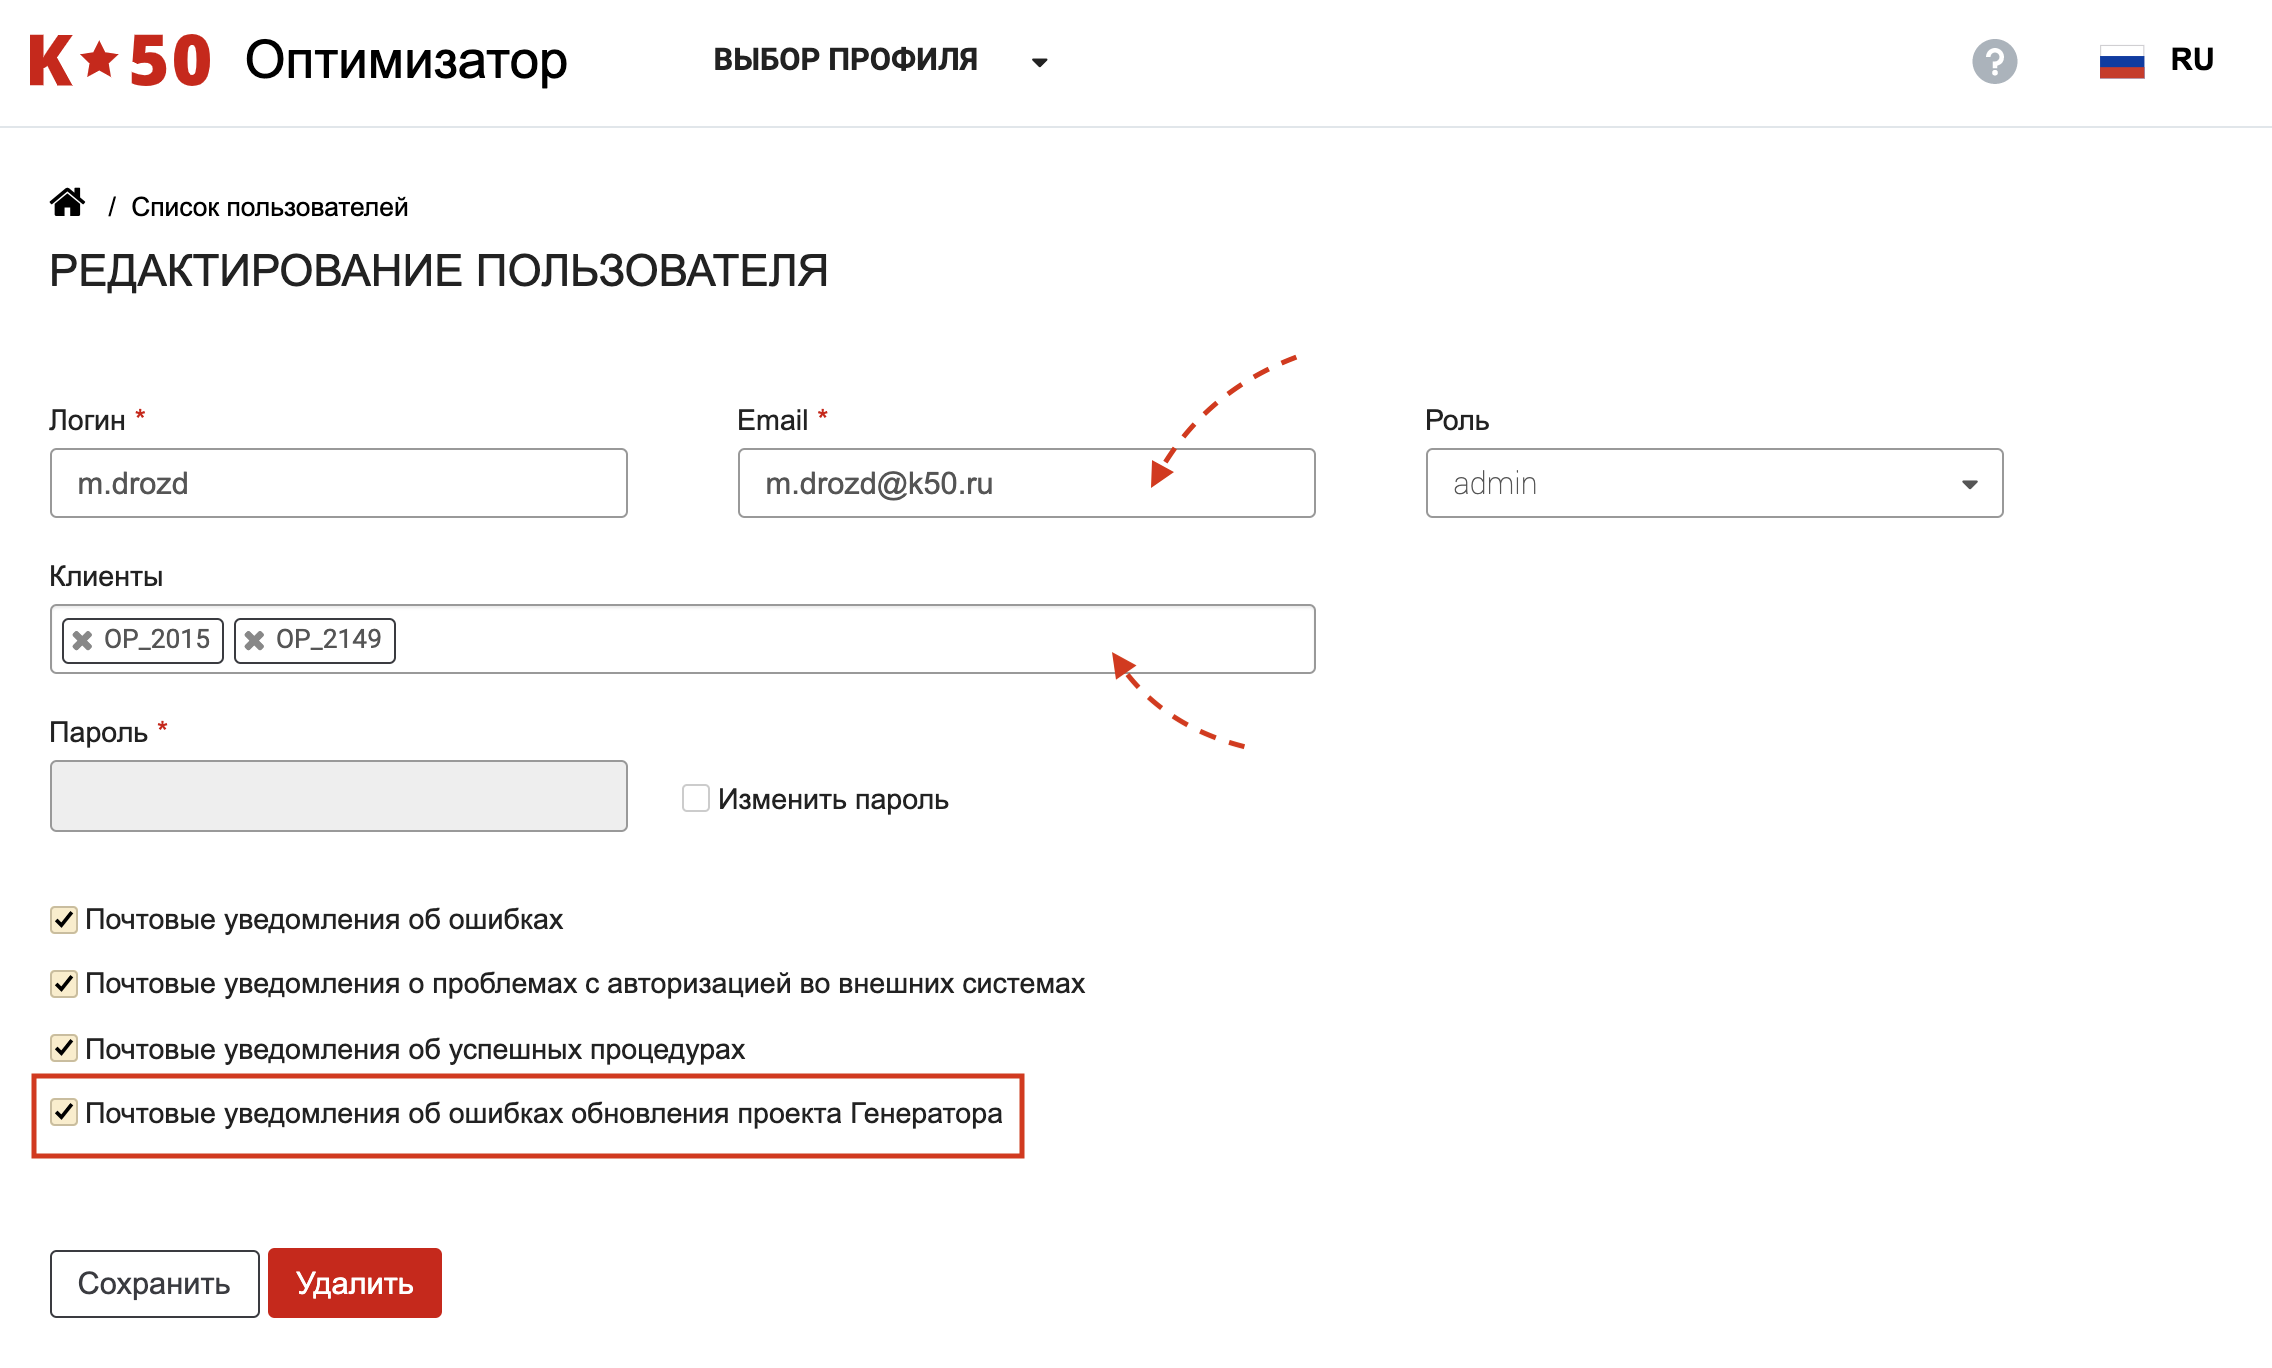Click the Оптимизатор title text

pyautogui.click(x=406, y=62)
